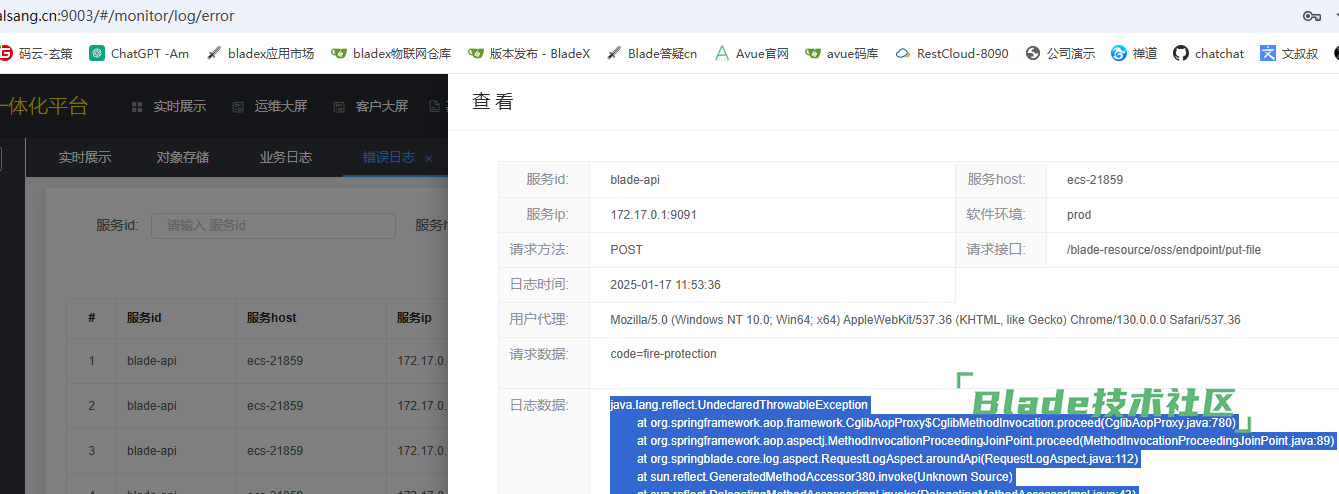Click the 服务ip column header

pyautogui.click(x=414, y=317)
